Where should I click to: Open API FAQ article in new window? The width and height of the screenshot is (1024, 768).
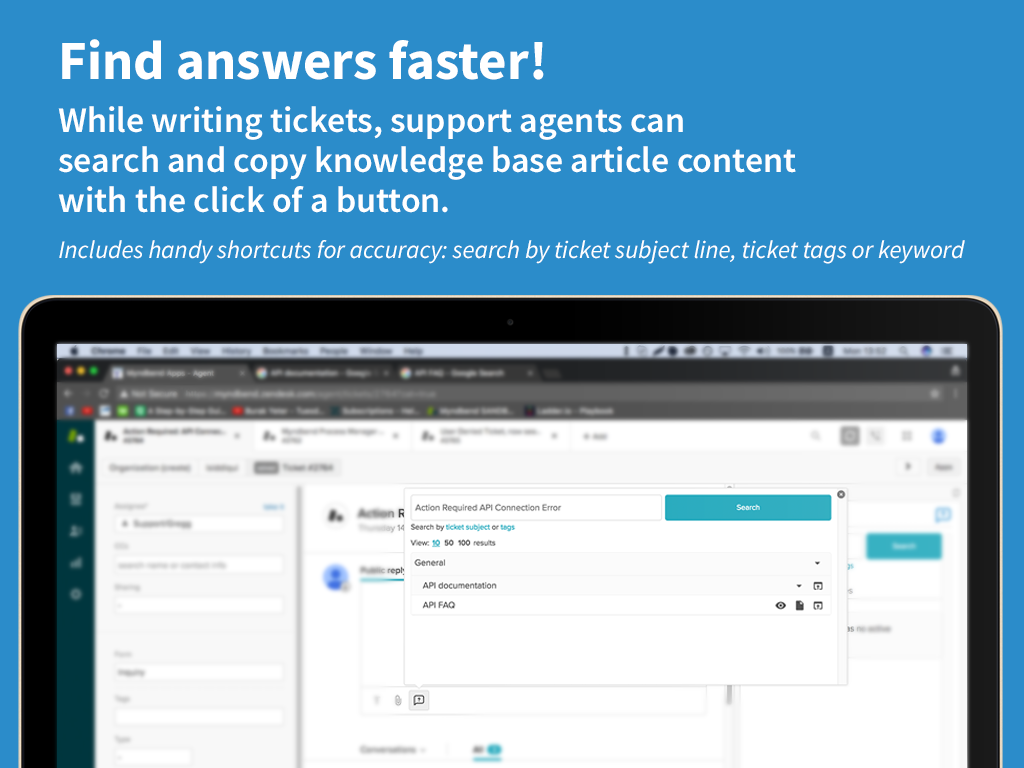point(818,605)
